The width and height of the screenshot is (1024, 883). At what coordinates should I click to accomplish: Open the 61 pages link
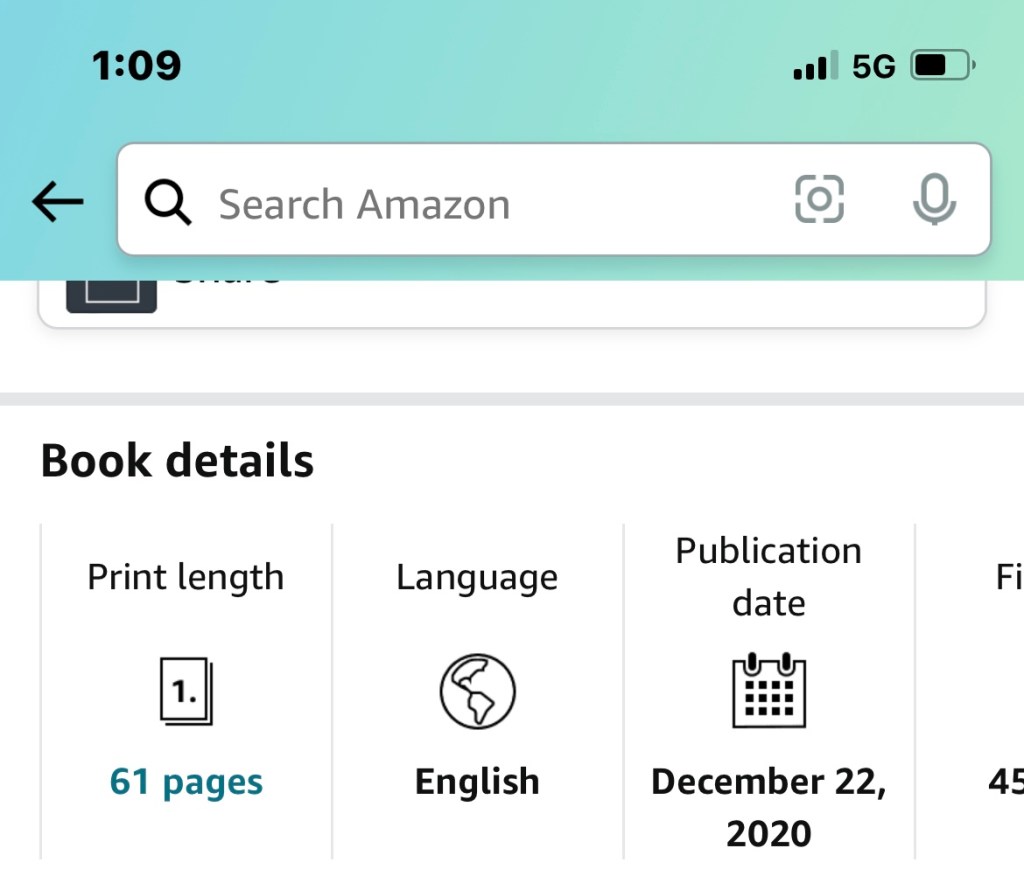coord(186,781)
